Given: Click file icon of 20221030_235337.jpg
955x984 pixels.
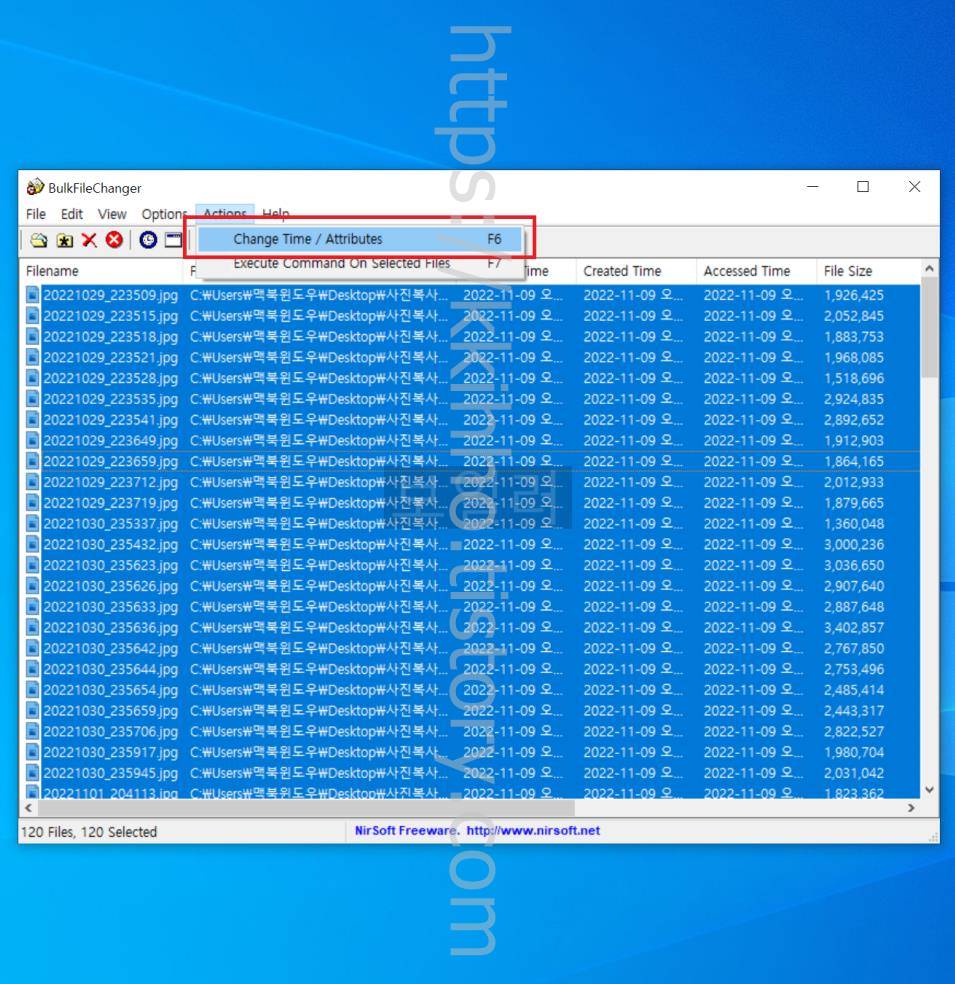Looking at the screenshot, I should coord(32,523).
